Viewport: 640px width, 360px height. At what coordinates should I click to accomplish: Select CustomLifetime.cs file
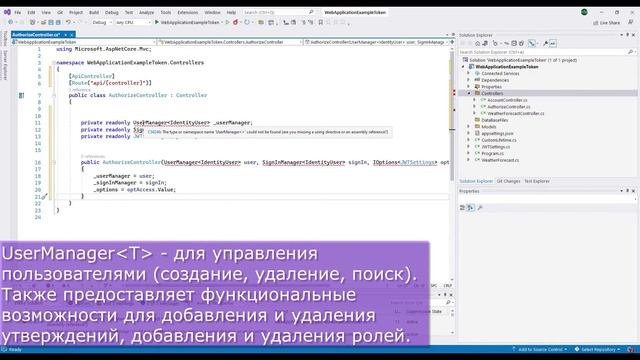[x=499, y=140]
